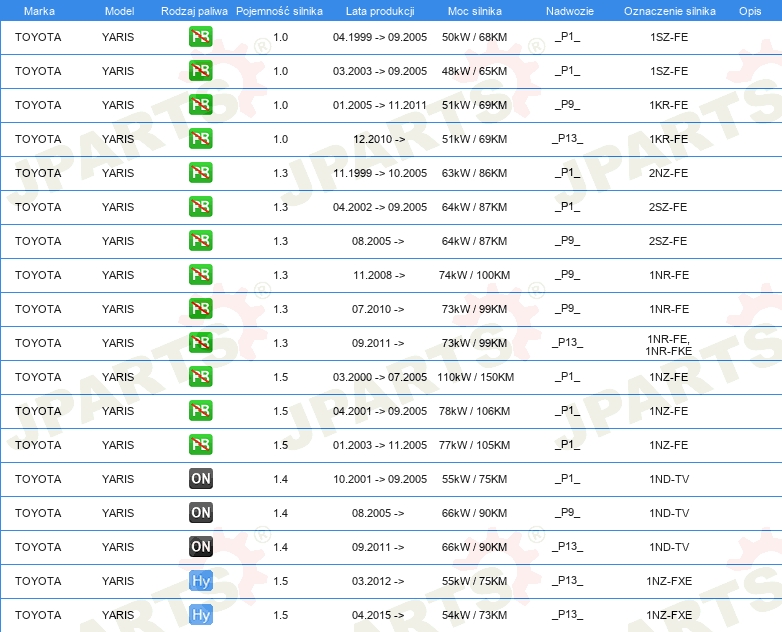The width and height of the screenshot is (782, 632).
Task: Click ON diesel icon in 08.2005 1ND-TV row
Action: point(200,512)
